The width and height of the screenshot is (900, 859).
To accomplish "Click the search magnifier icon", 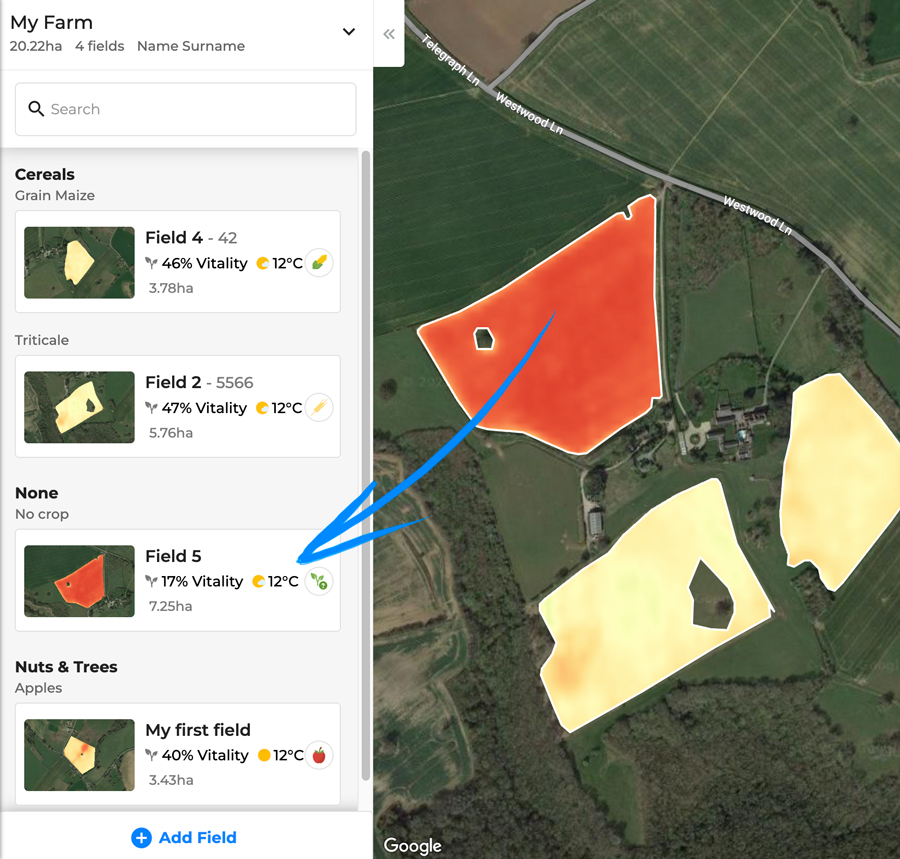I will point(36,108).
